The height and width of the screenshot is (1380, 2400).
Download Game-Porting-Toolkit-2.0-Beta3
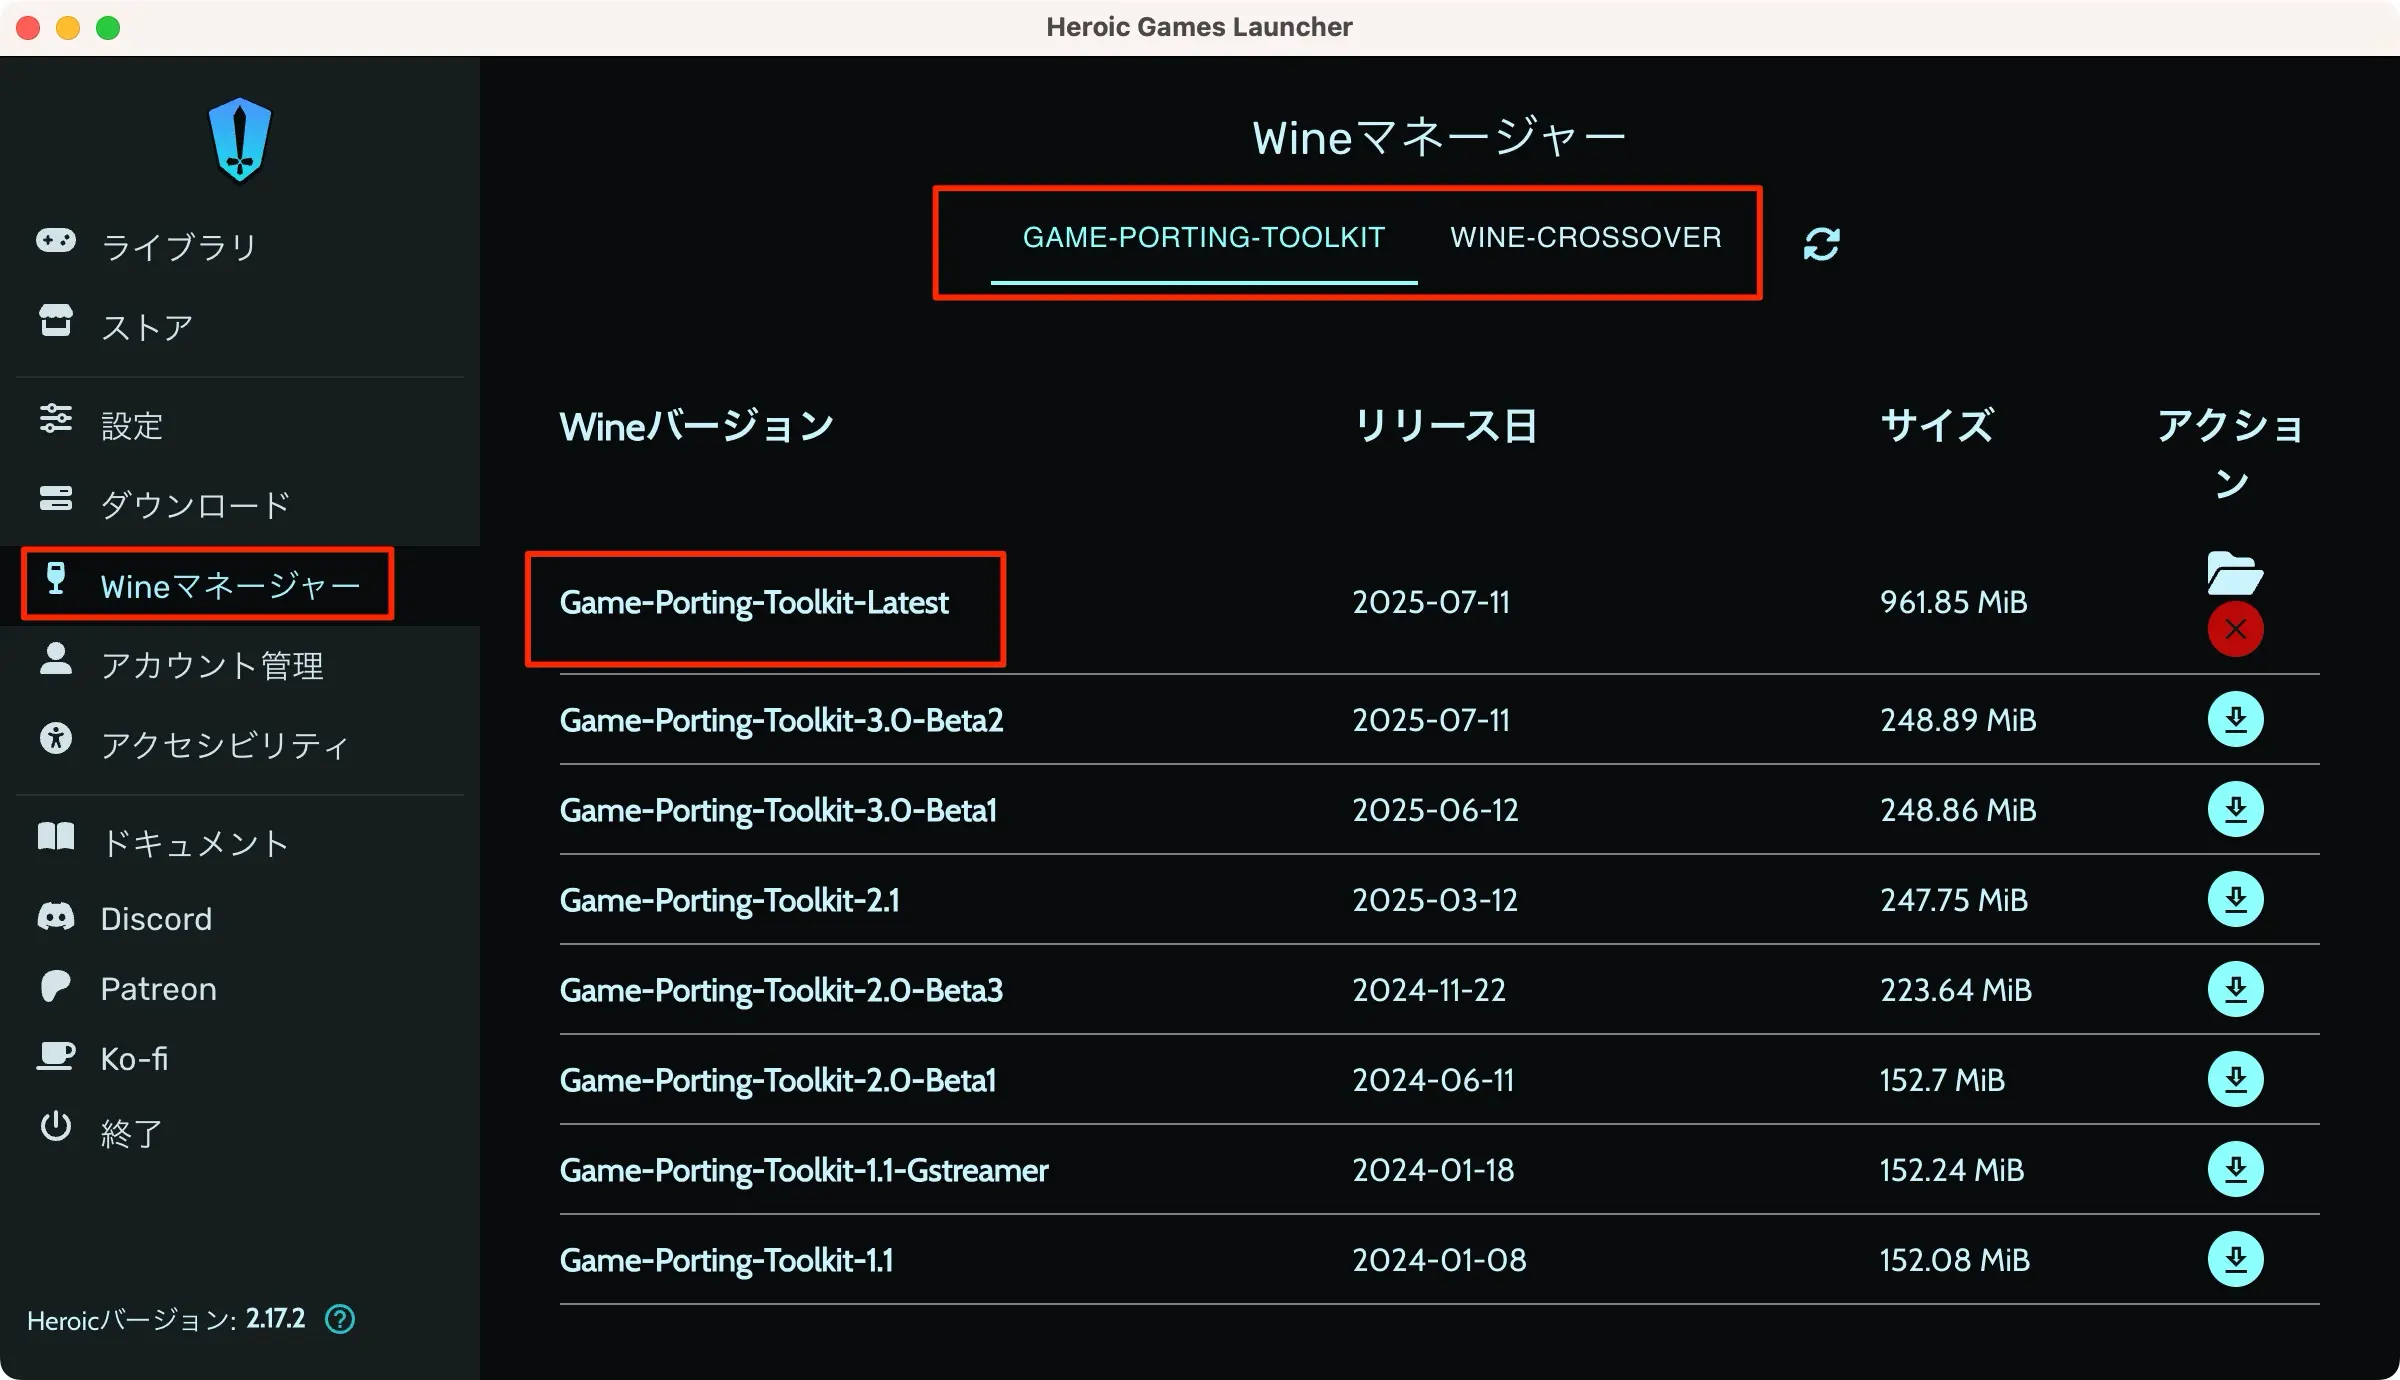[2236, 989]
